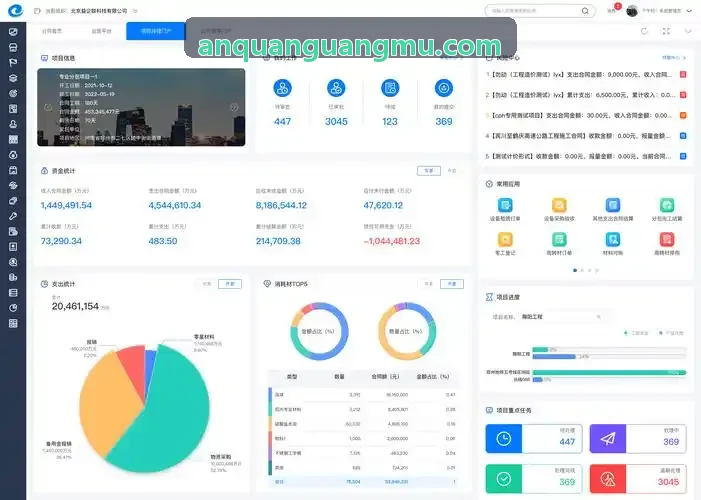This screenshot has width=701, height=500.
Task: Open the pie chart icon in the left sidebar
Action: 13,308
